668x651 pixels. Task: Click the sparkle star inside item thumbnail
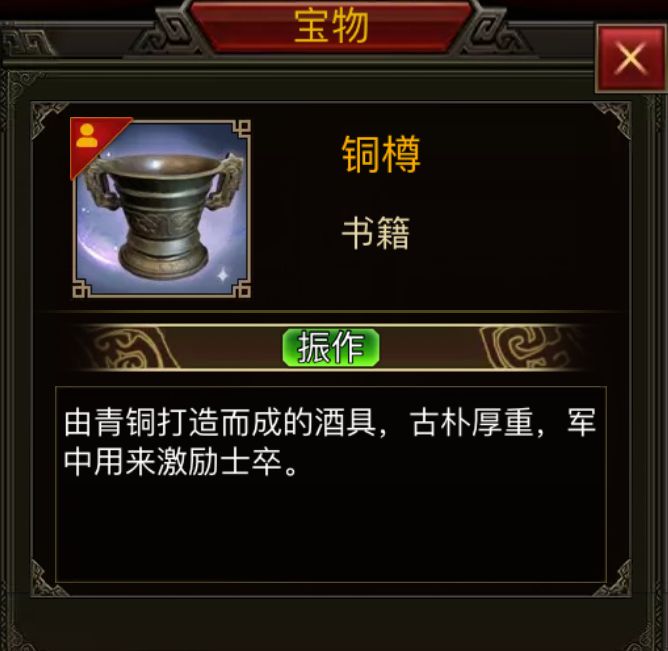click(x=223, y=275)
